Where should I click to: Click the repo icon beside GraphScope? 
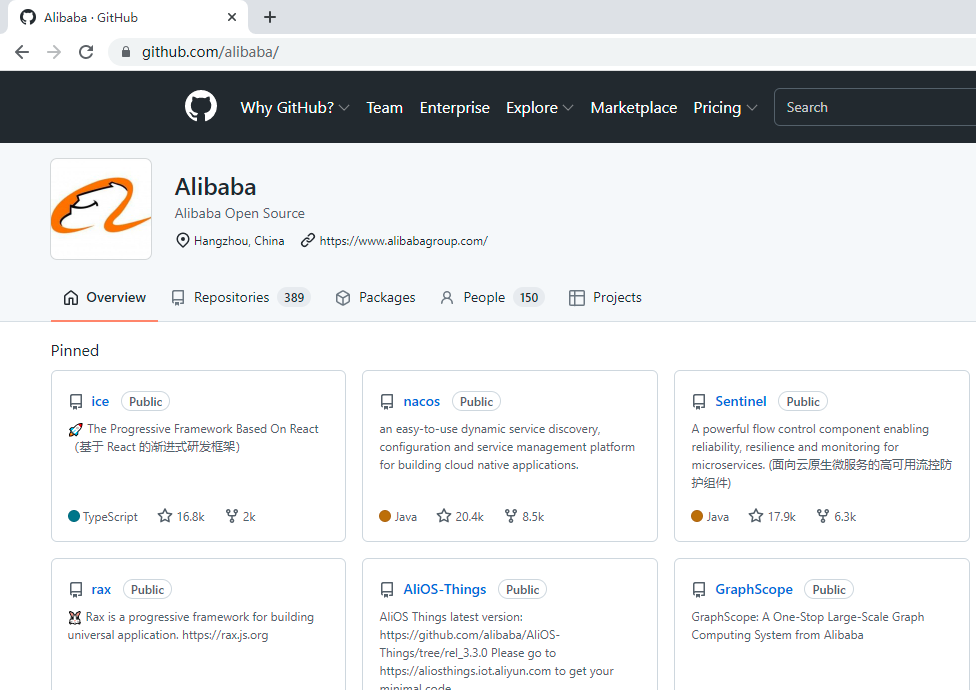pyautogui.click(x=699, y=590)
